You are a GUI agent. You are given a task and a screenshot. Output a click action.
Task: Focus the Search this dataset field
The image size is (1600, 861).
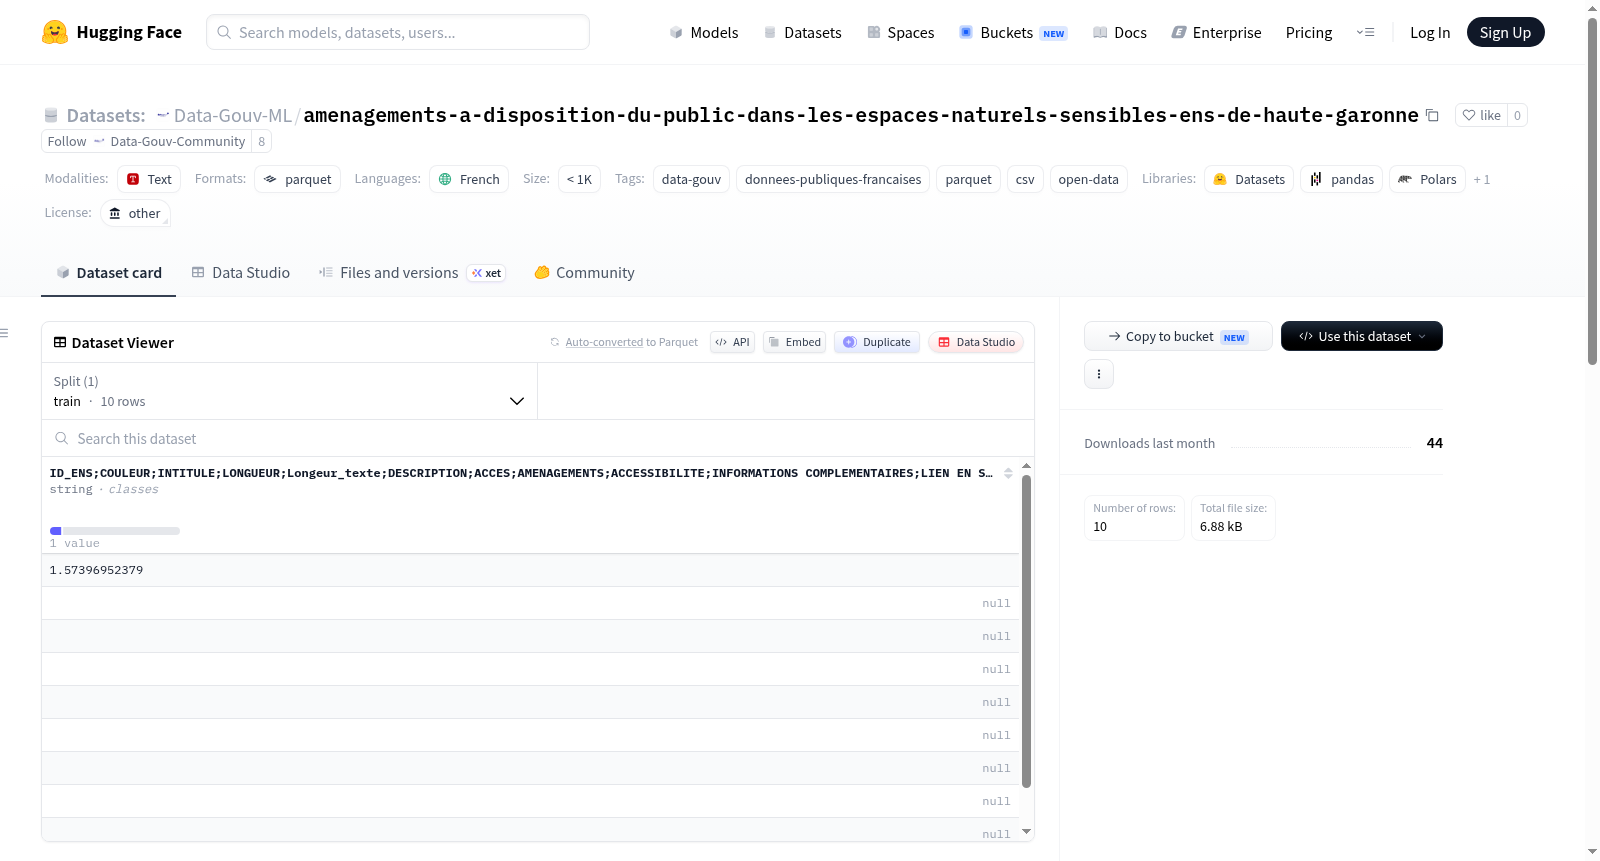[538, 438]
